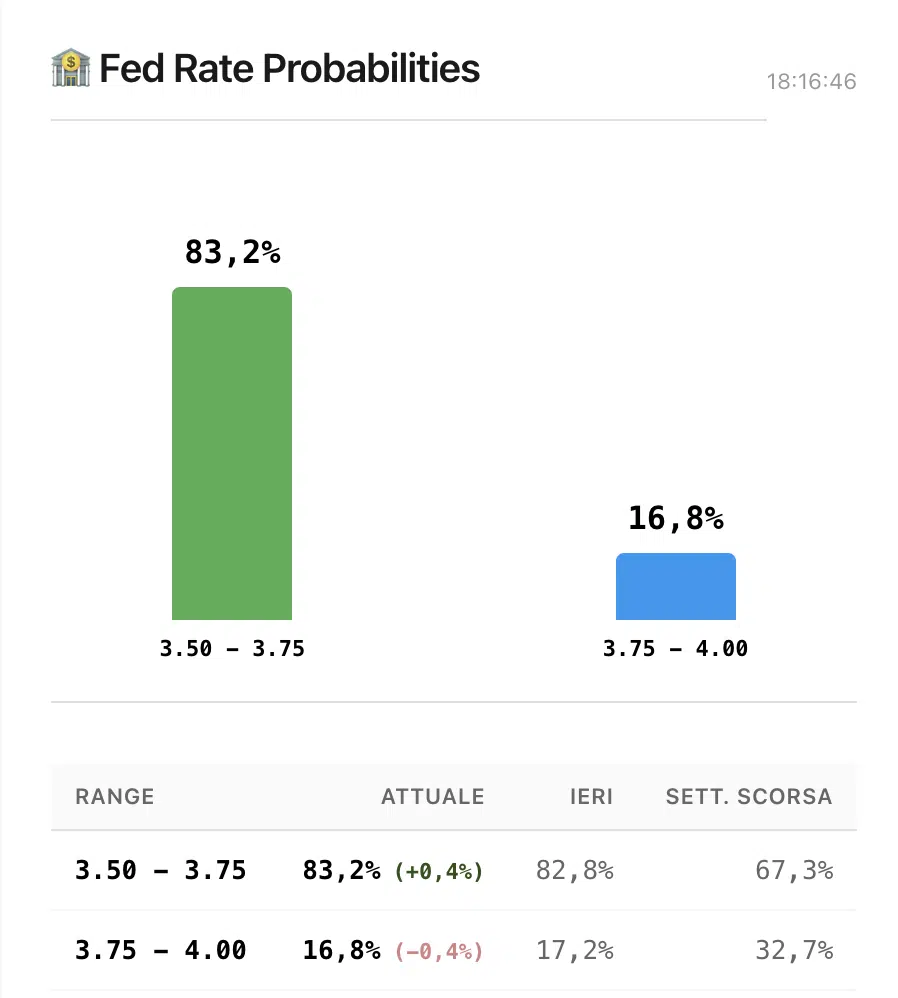Screen dimensions: 898x998
Task: Click yesterday's 82,8% value
Action: (x=574, y=871)
